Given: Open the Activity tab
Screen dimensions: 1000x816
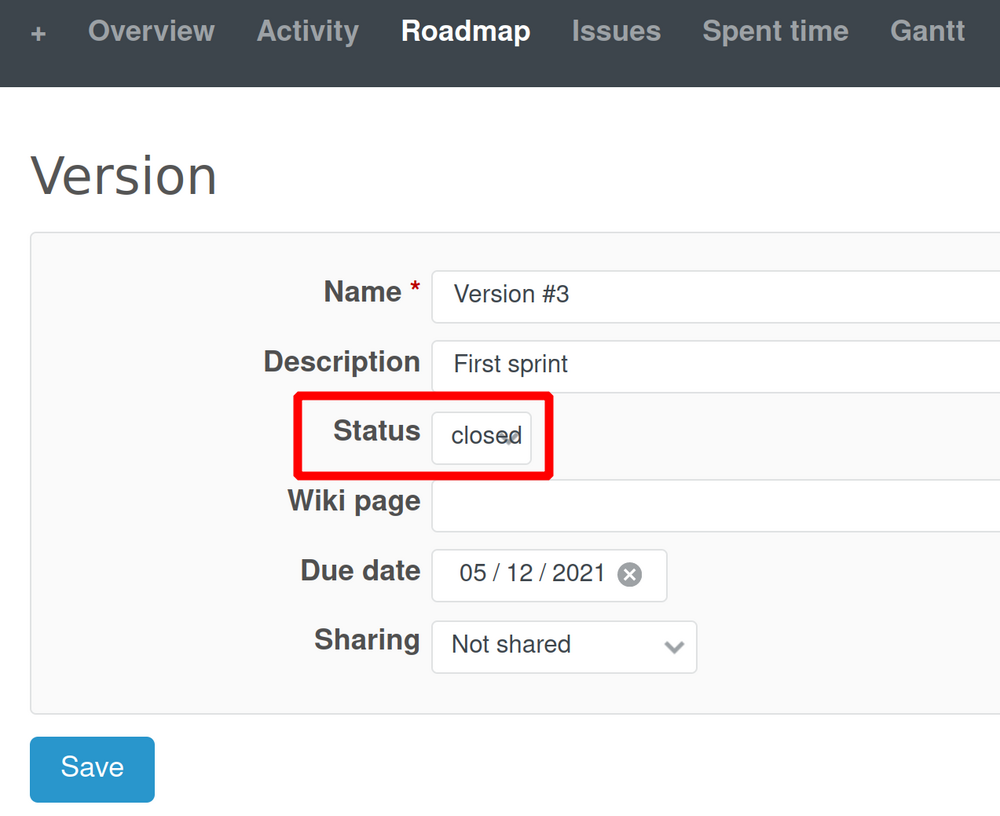Looking at the screenshot, I should pyautogui.click(x=307, y=32).
